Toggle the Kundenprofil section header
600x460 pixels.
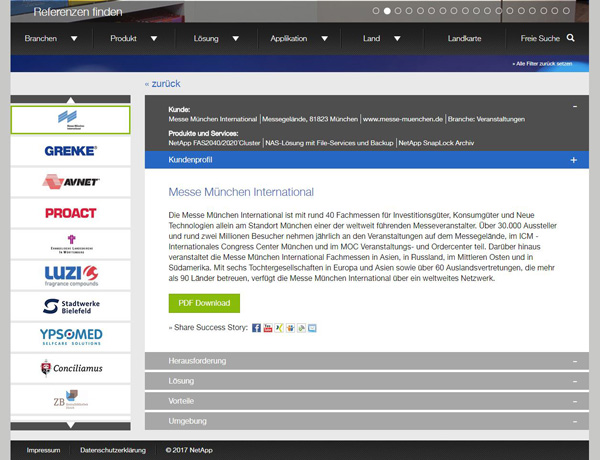367,160
